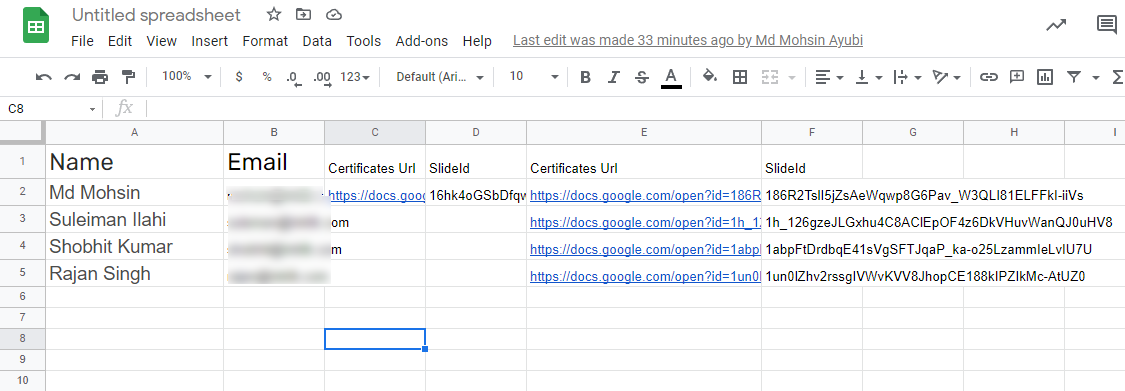Open the Fill color bucket icon
The height and width of the screenshot is (391, 1125).
(710, 76)
